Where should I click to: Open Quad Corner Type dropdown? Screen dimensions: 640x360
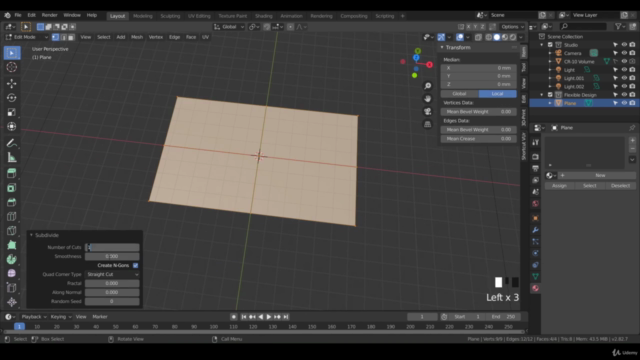[x=112, y=274]
